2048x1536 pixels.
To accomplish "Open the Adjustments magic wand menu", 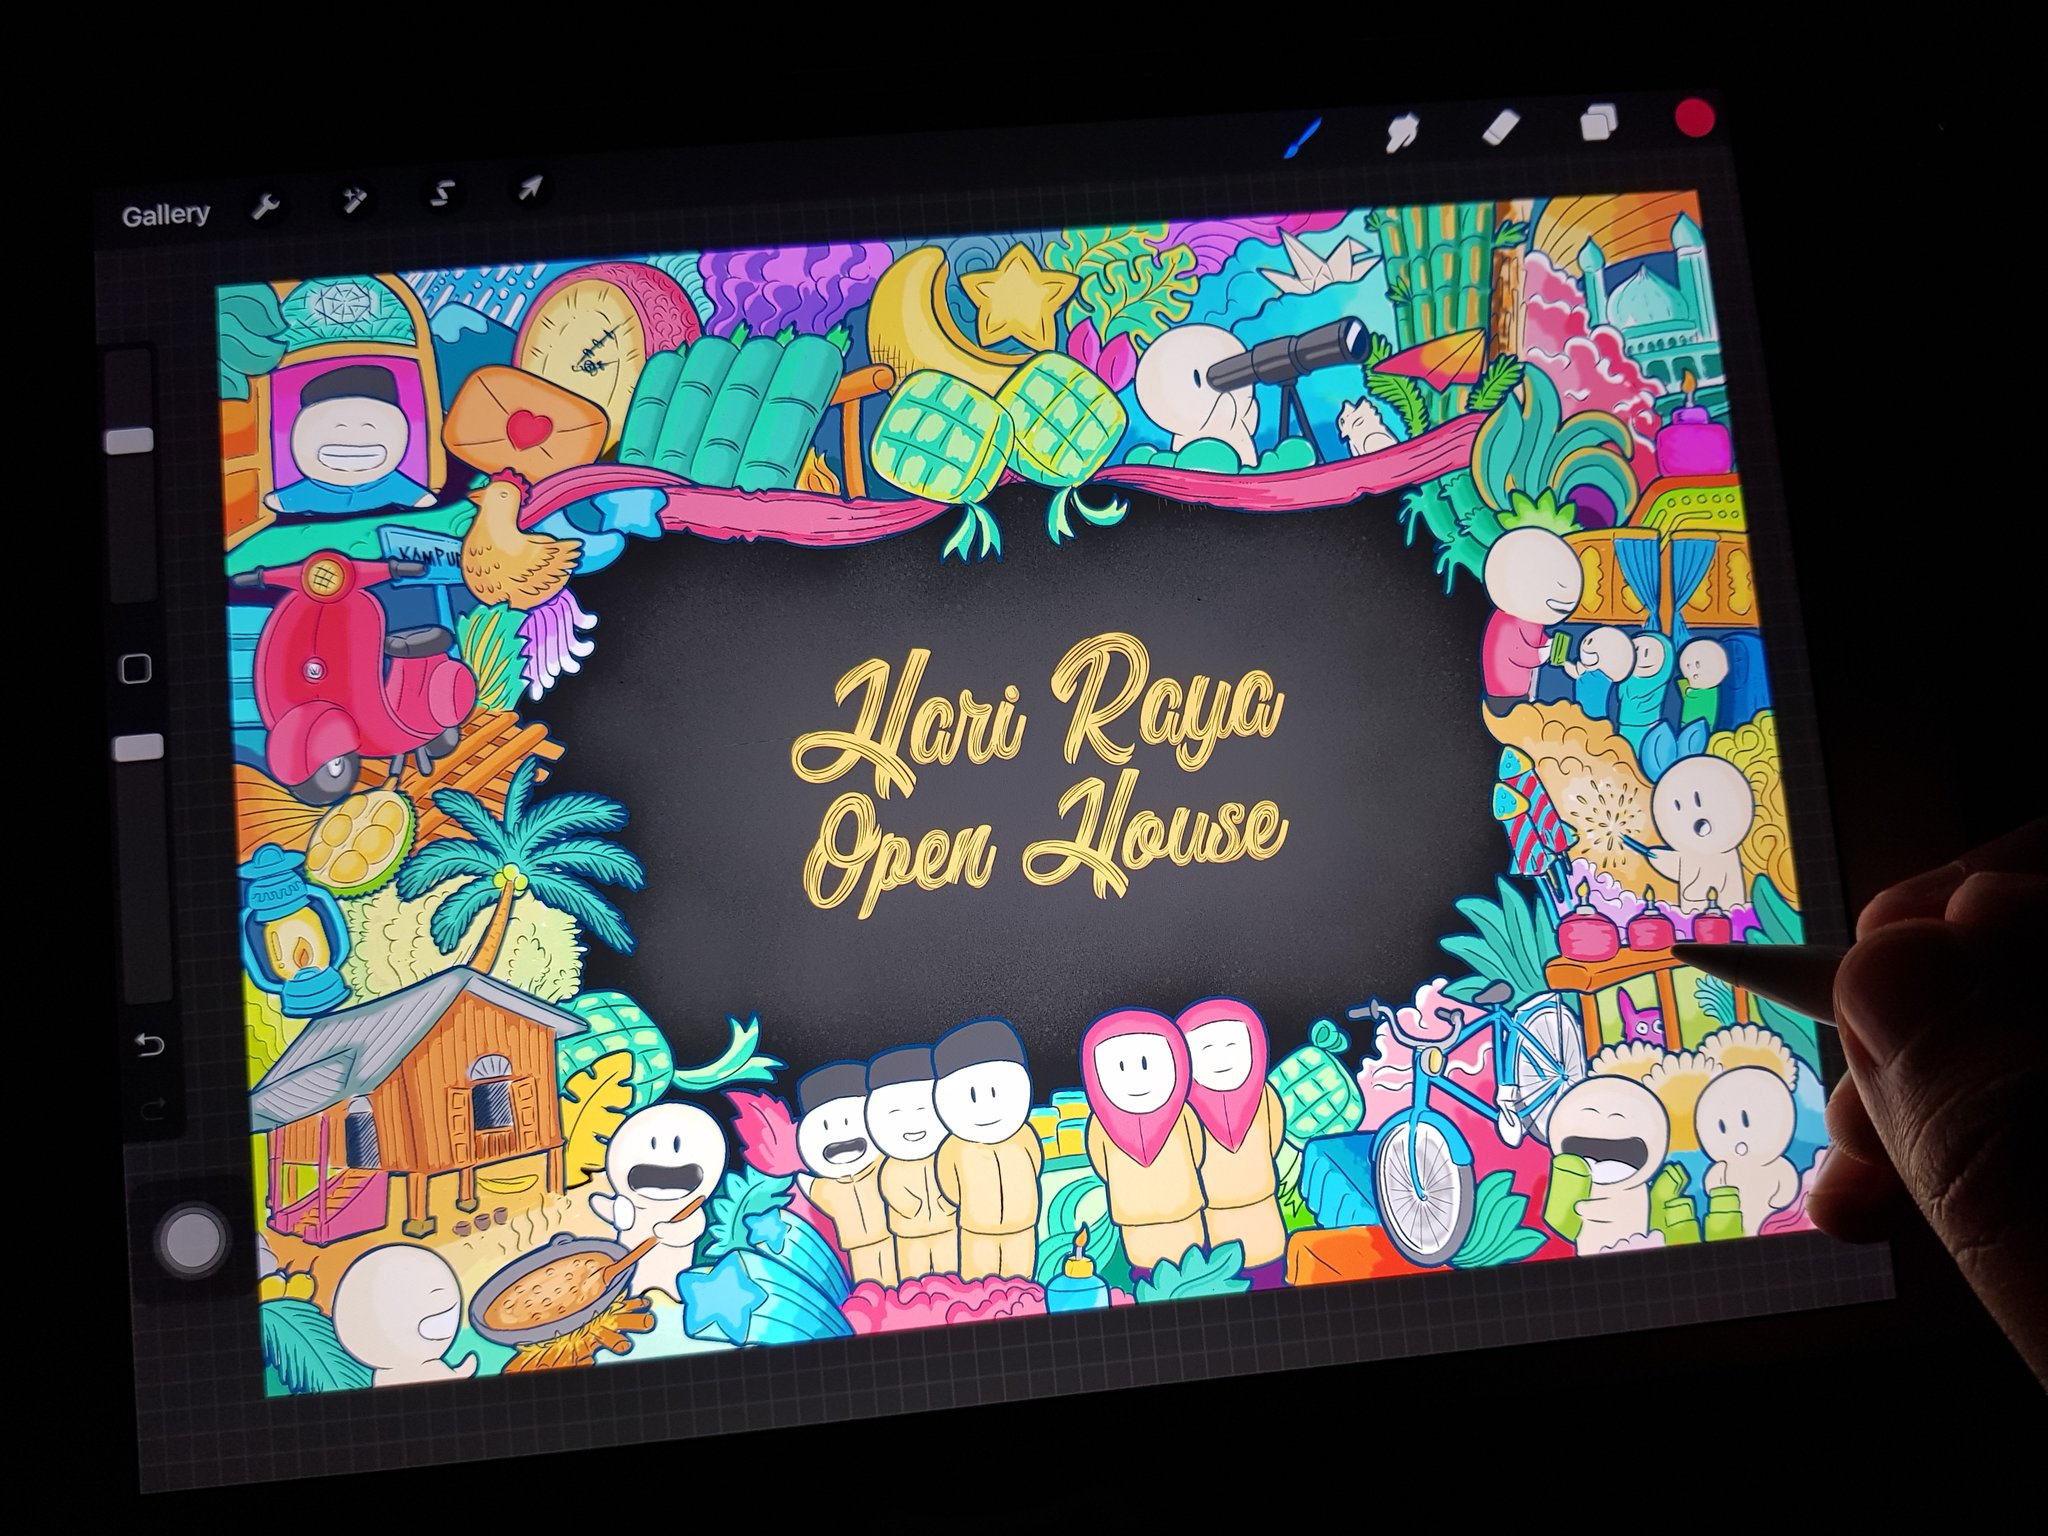I will (353, 199).
